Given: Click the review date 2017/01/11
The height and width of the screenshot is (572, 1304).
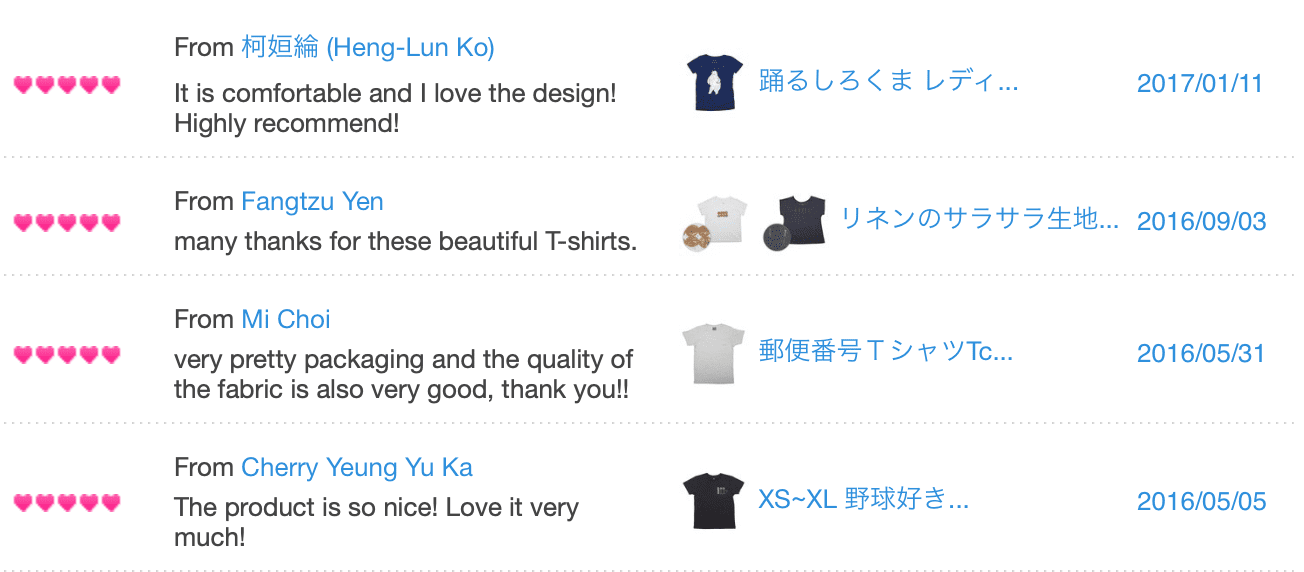Looking at the screenshot, I should [1200, 83].
